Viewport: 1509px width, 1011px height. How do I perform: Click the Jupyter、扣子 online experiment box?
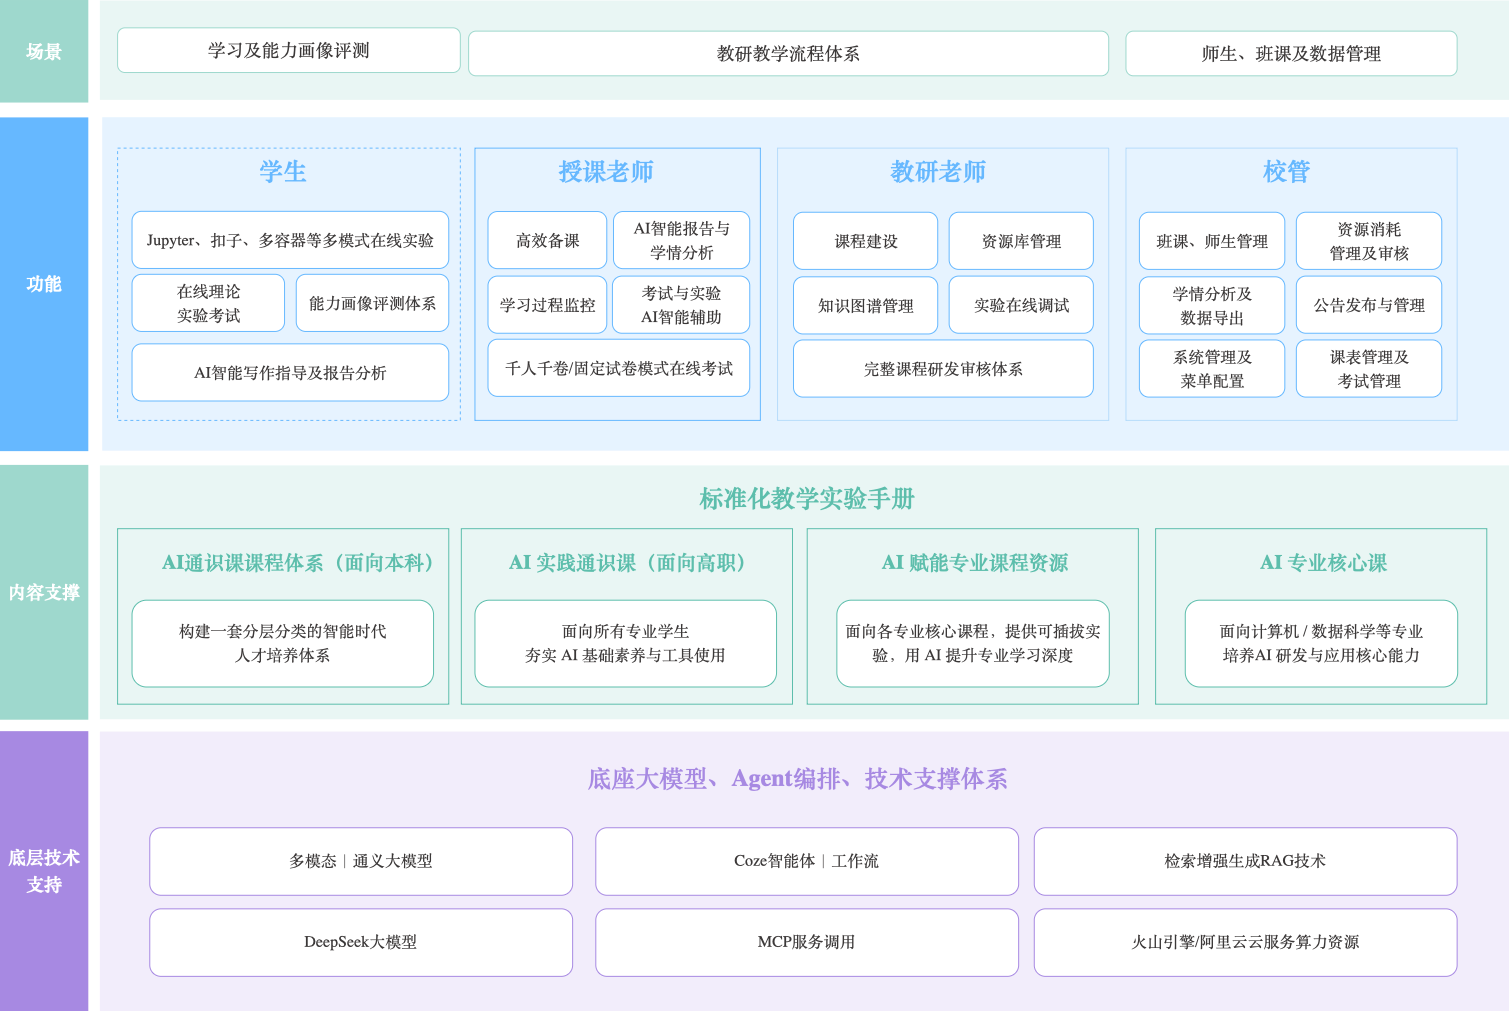point(290,241)
